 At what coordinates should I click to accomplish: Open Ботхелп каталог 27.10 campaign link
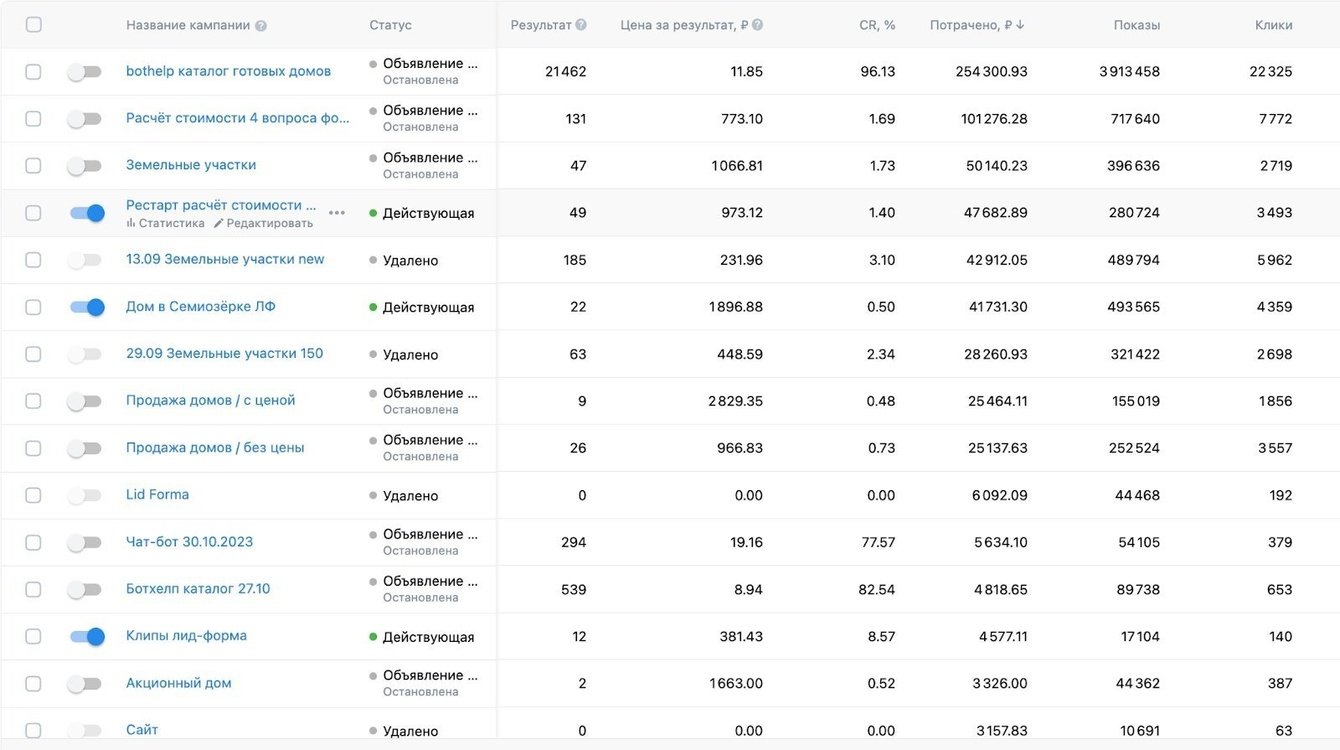[x=198, y=589]
